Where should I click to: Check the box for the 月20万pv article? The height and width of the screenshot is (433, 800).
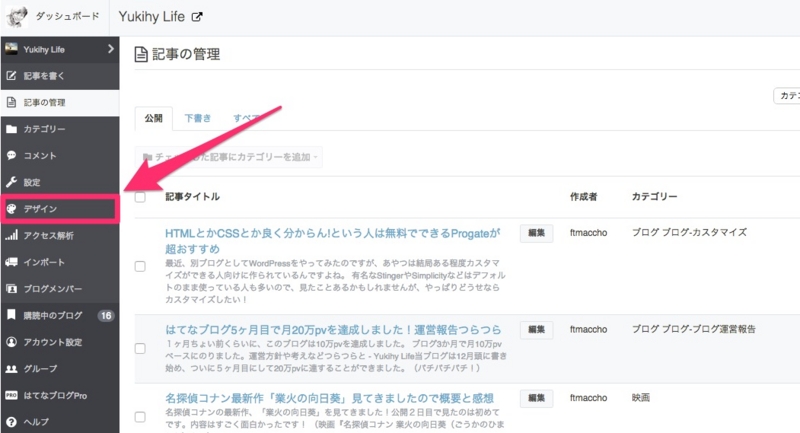point(140,348)
